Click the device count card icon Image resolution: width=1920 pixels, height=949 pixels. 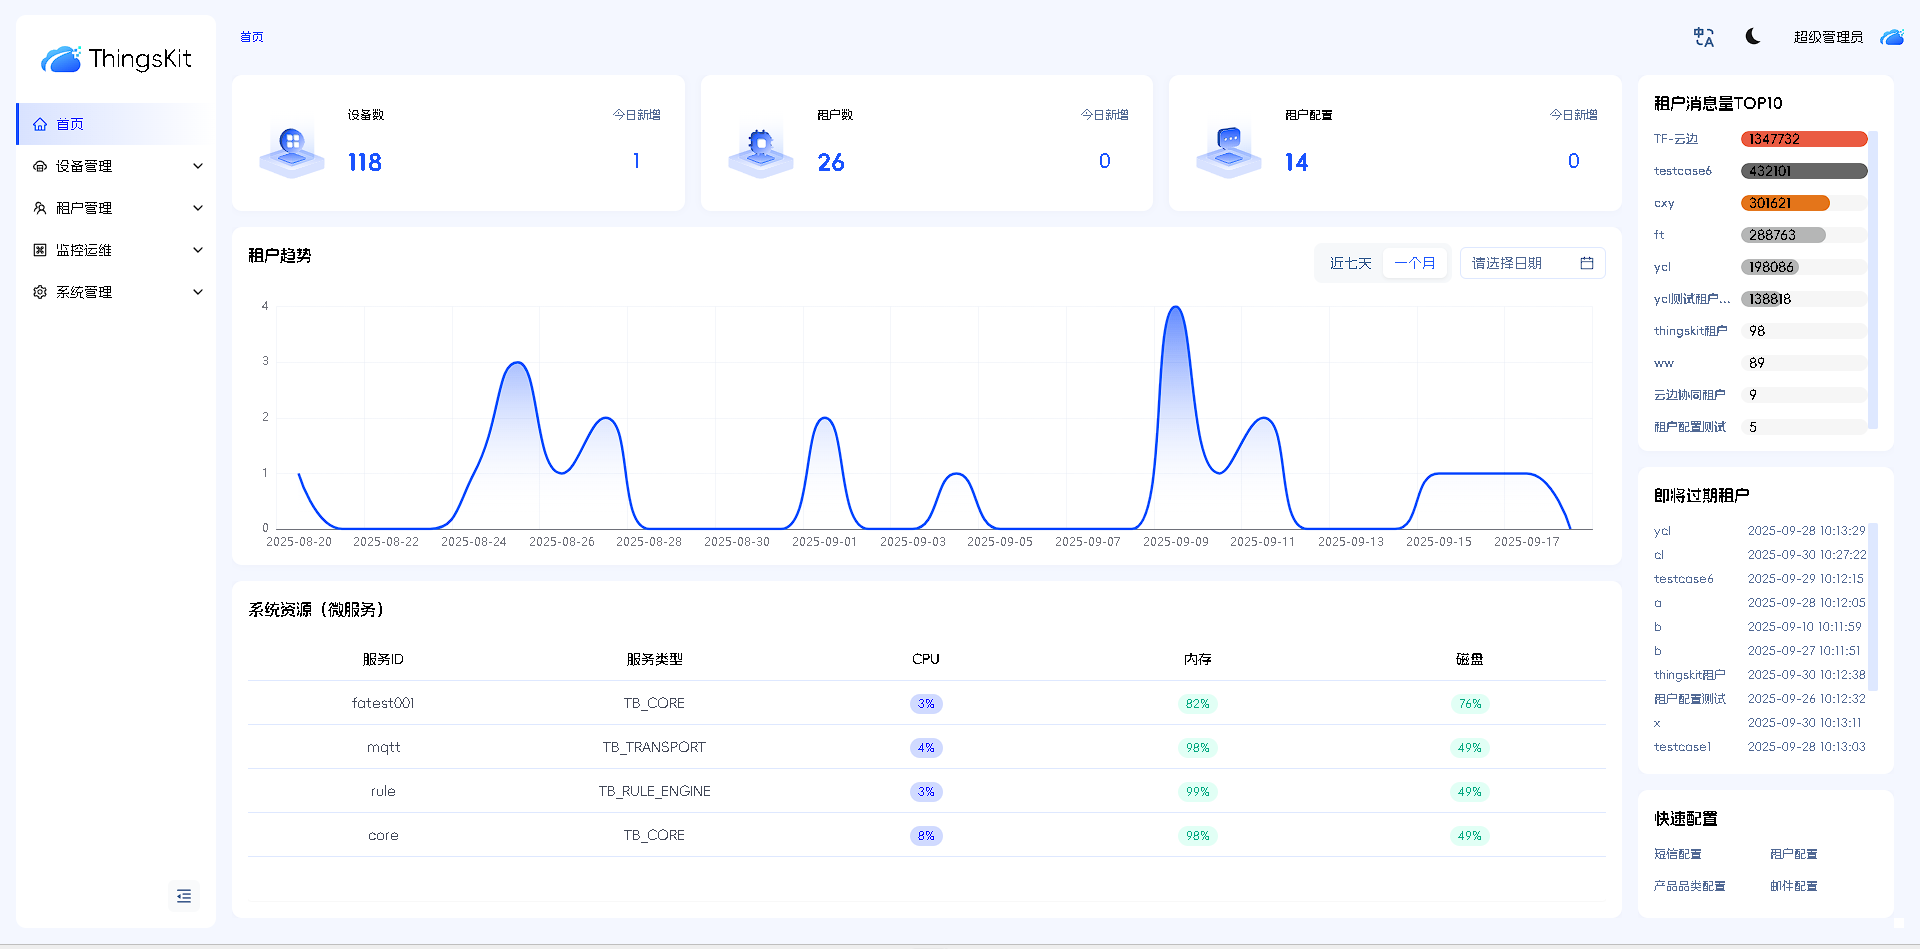[x=292, y=150]
